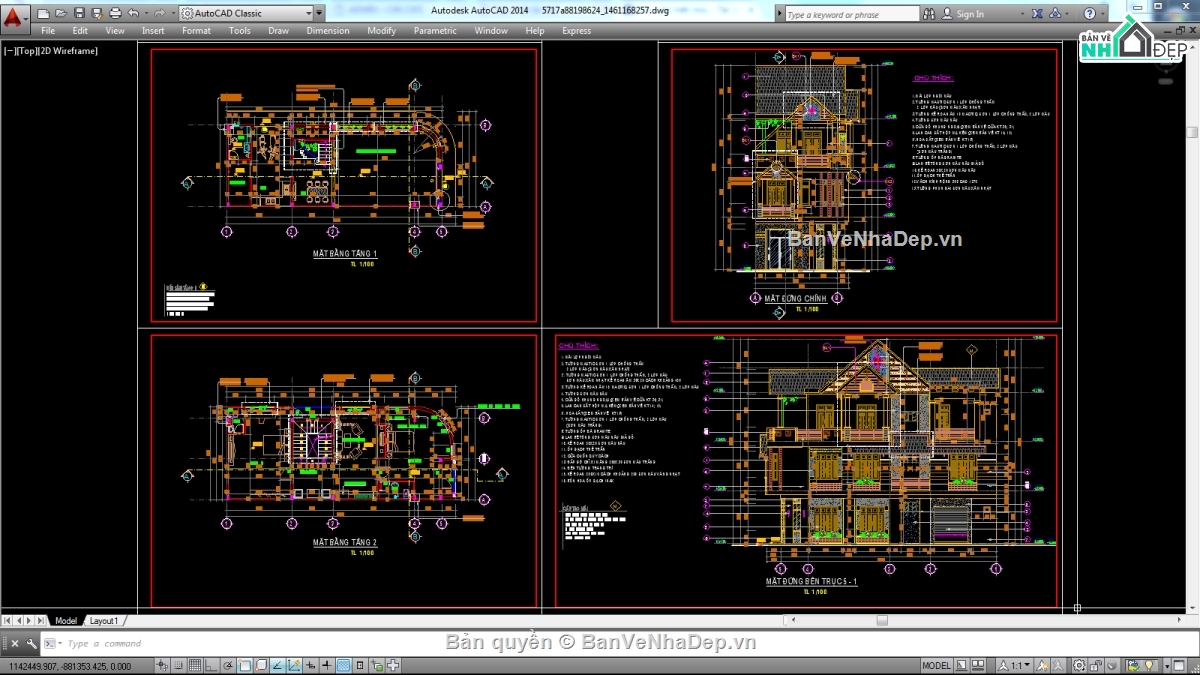Open the Dimension menu
1200x675 pixels.
(327, 31)
